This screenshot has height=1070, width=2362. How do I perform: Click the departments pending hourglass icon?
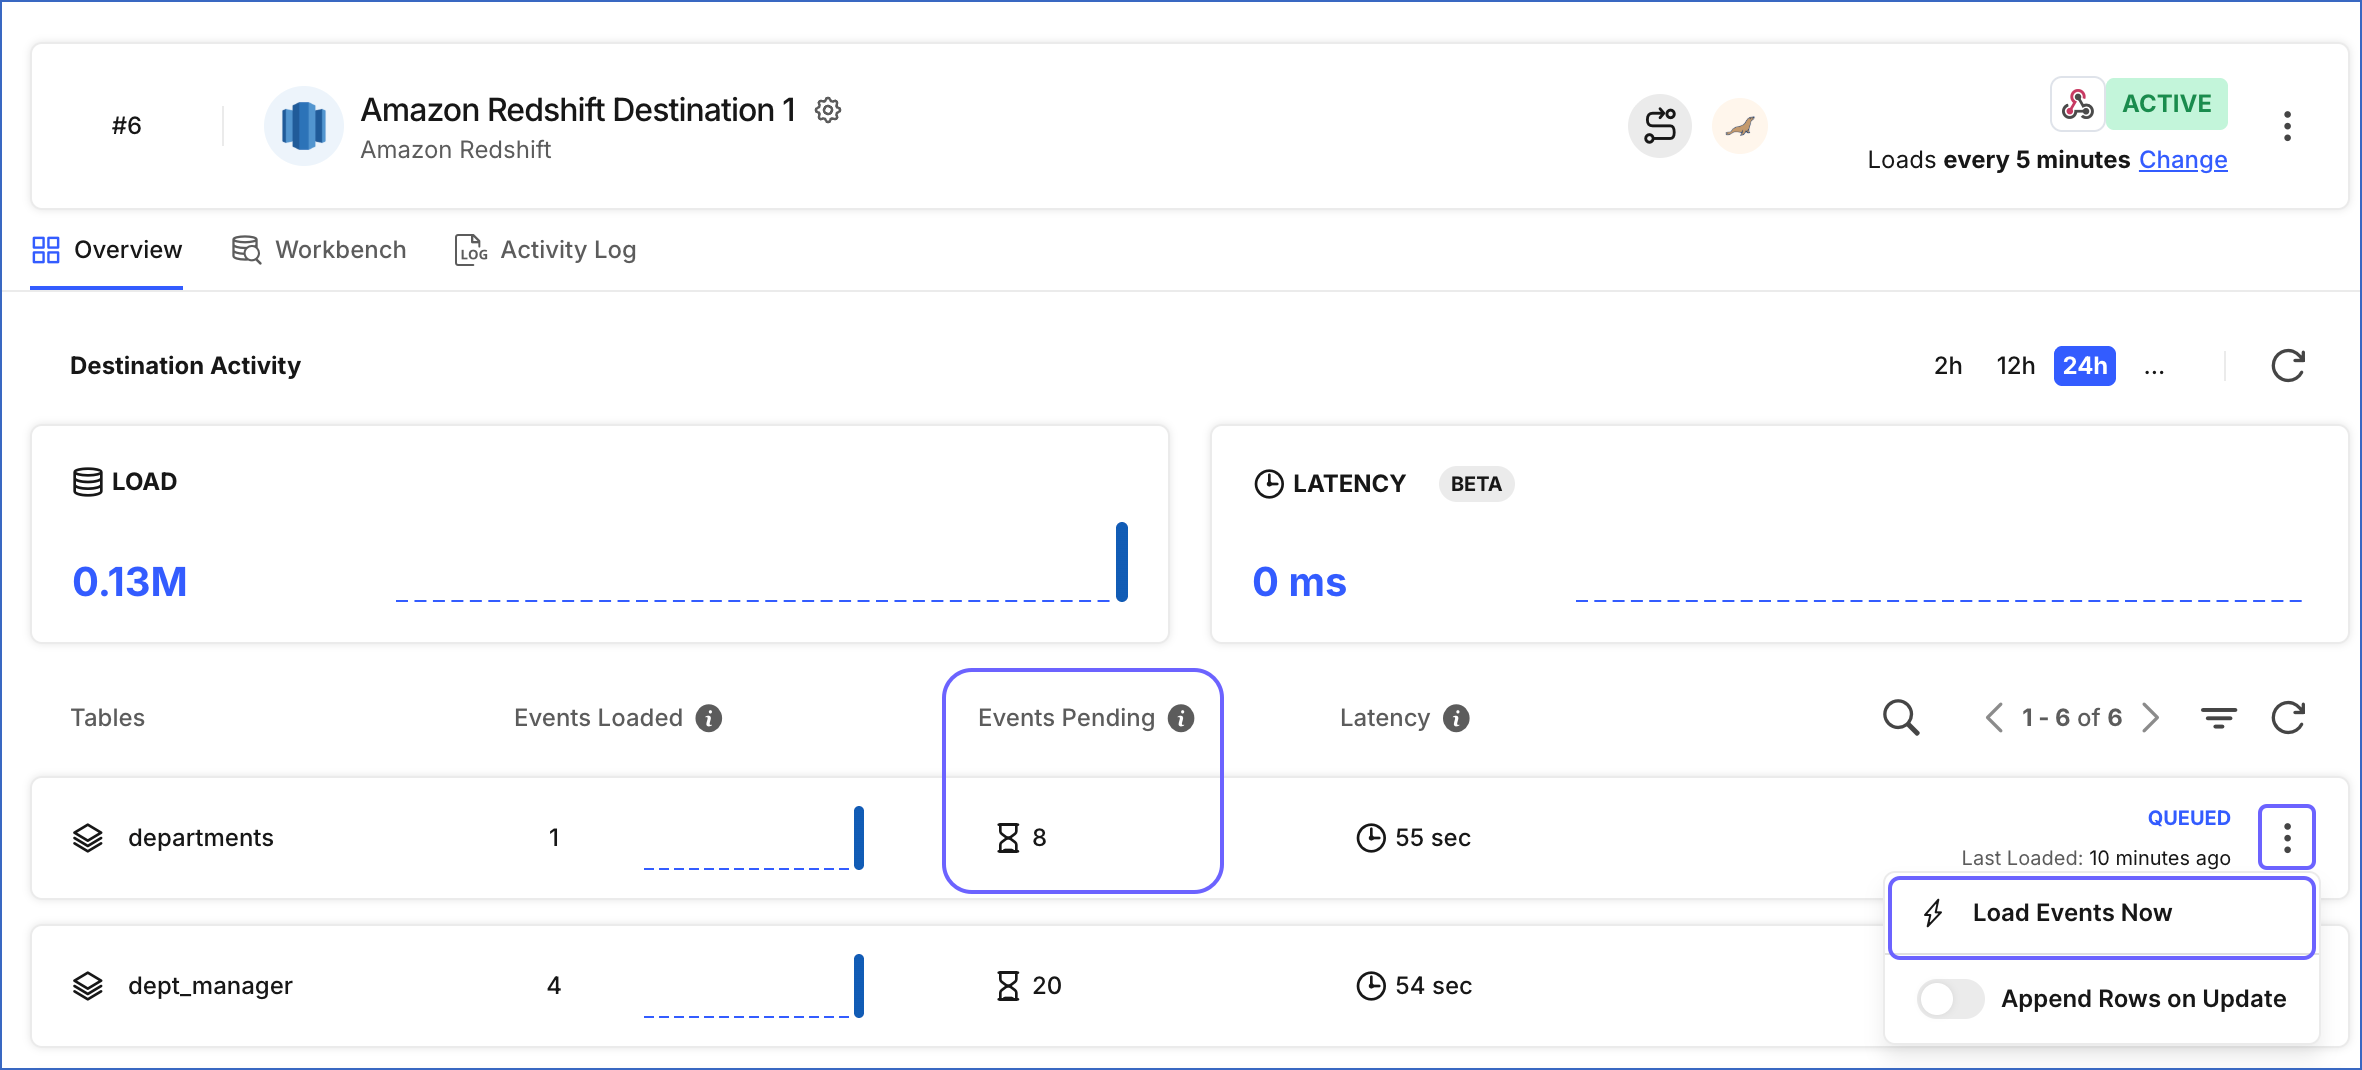pos(1008,838)
